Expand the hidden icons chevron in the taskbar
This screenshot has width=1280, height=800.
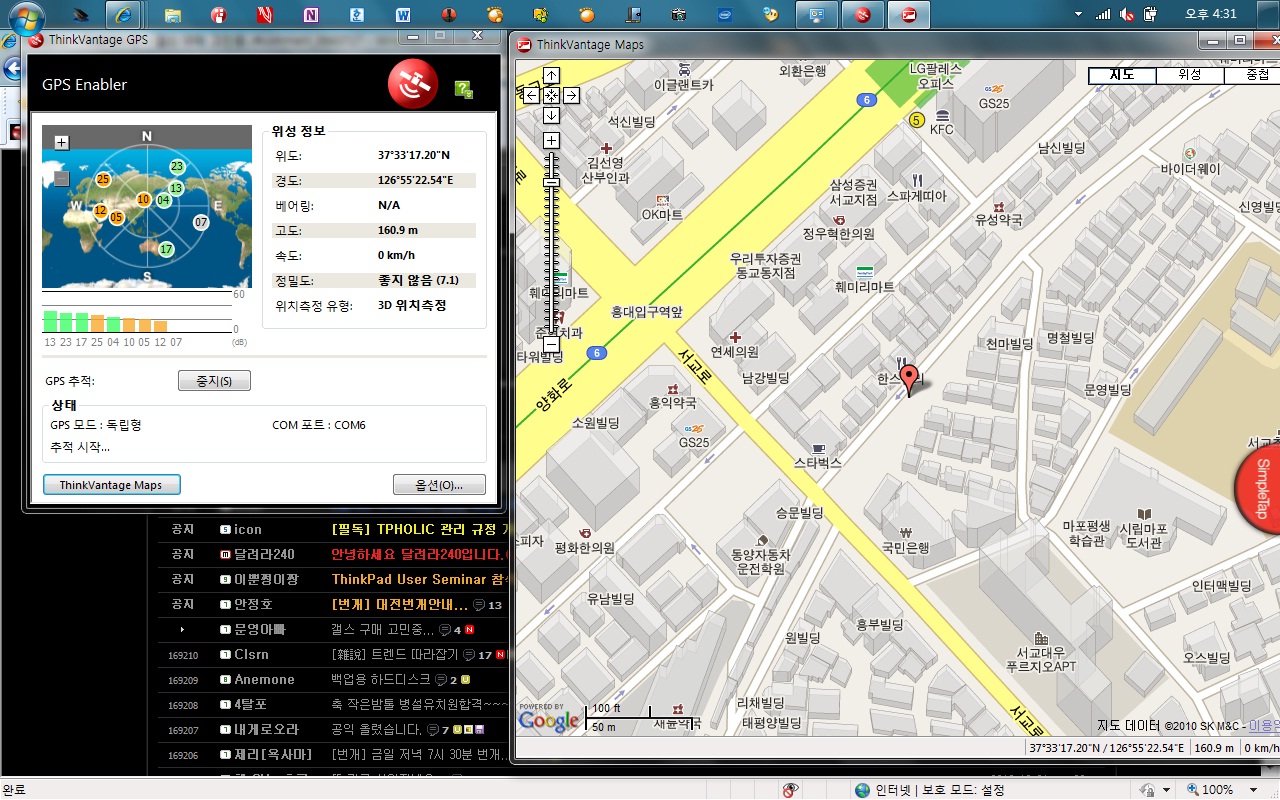click(x=1079, y=14)
